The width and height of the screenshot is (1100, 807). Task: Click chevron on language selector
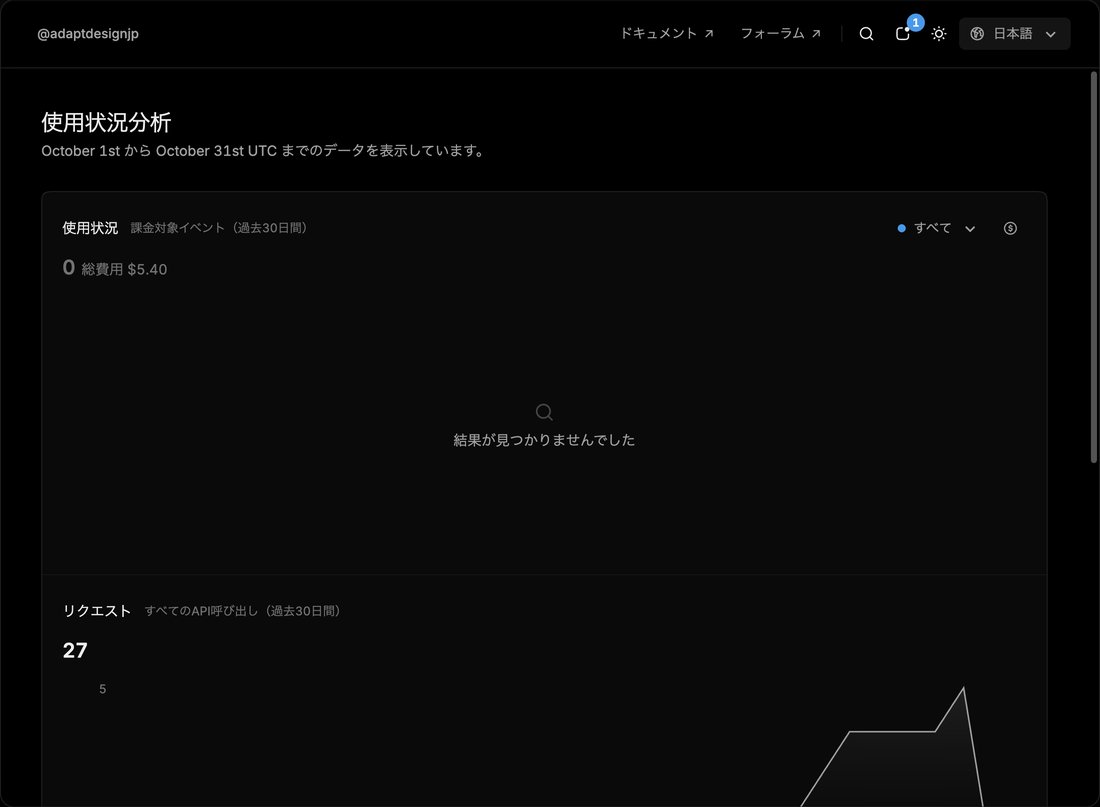(1050, 34)
